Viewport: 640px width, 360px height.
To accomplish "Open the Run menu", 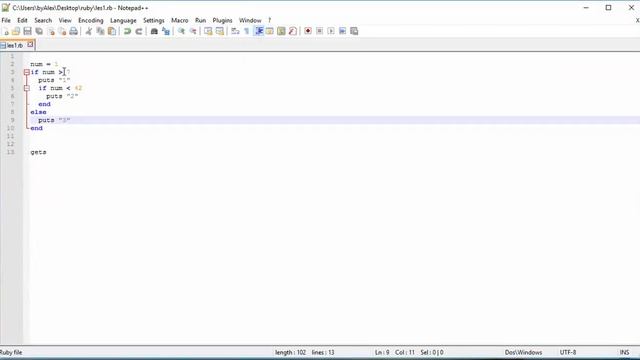I will pyautogui.click(x=200, y=20).
